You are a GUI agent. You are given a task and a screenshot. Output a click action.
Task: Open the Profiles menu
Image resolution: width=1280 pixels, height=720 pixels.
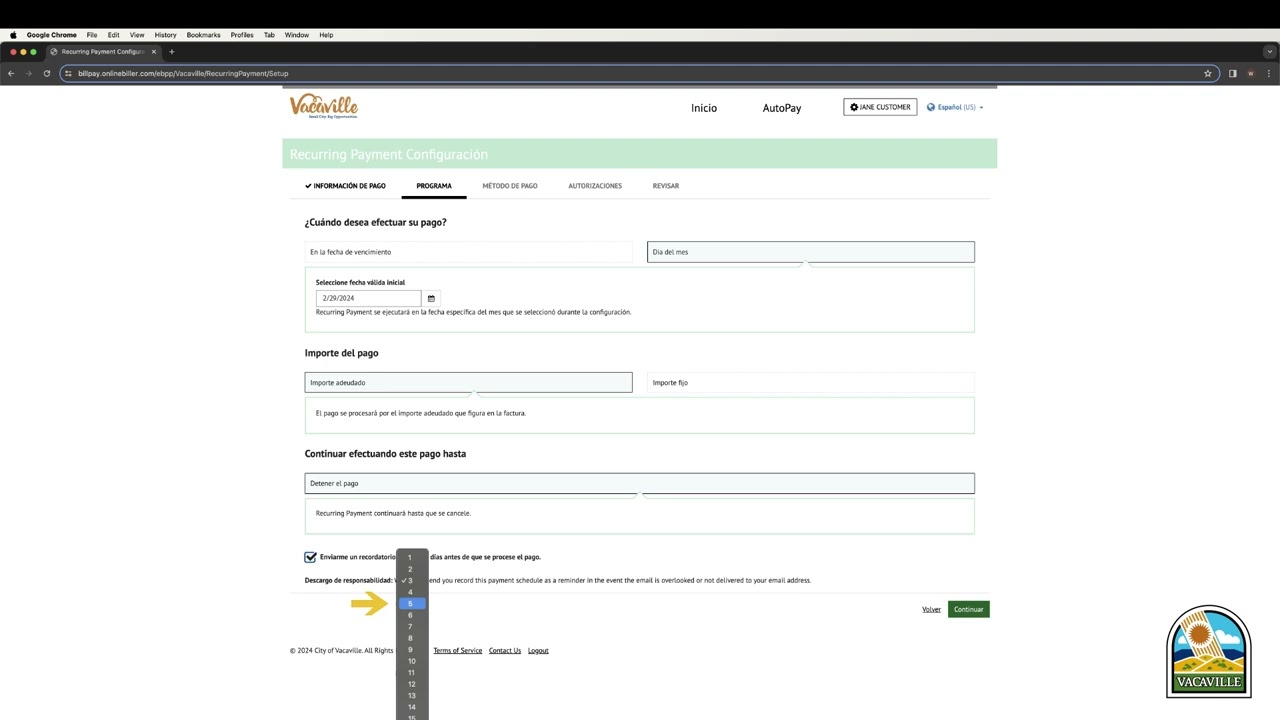click(242, 35)
